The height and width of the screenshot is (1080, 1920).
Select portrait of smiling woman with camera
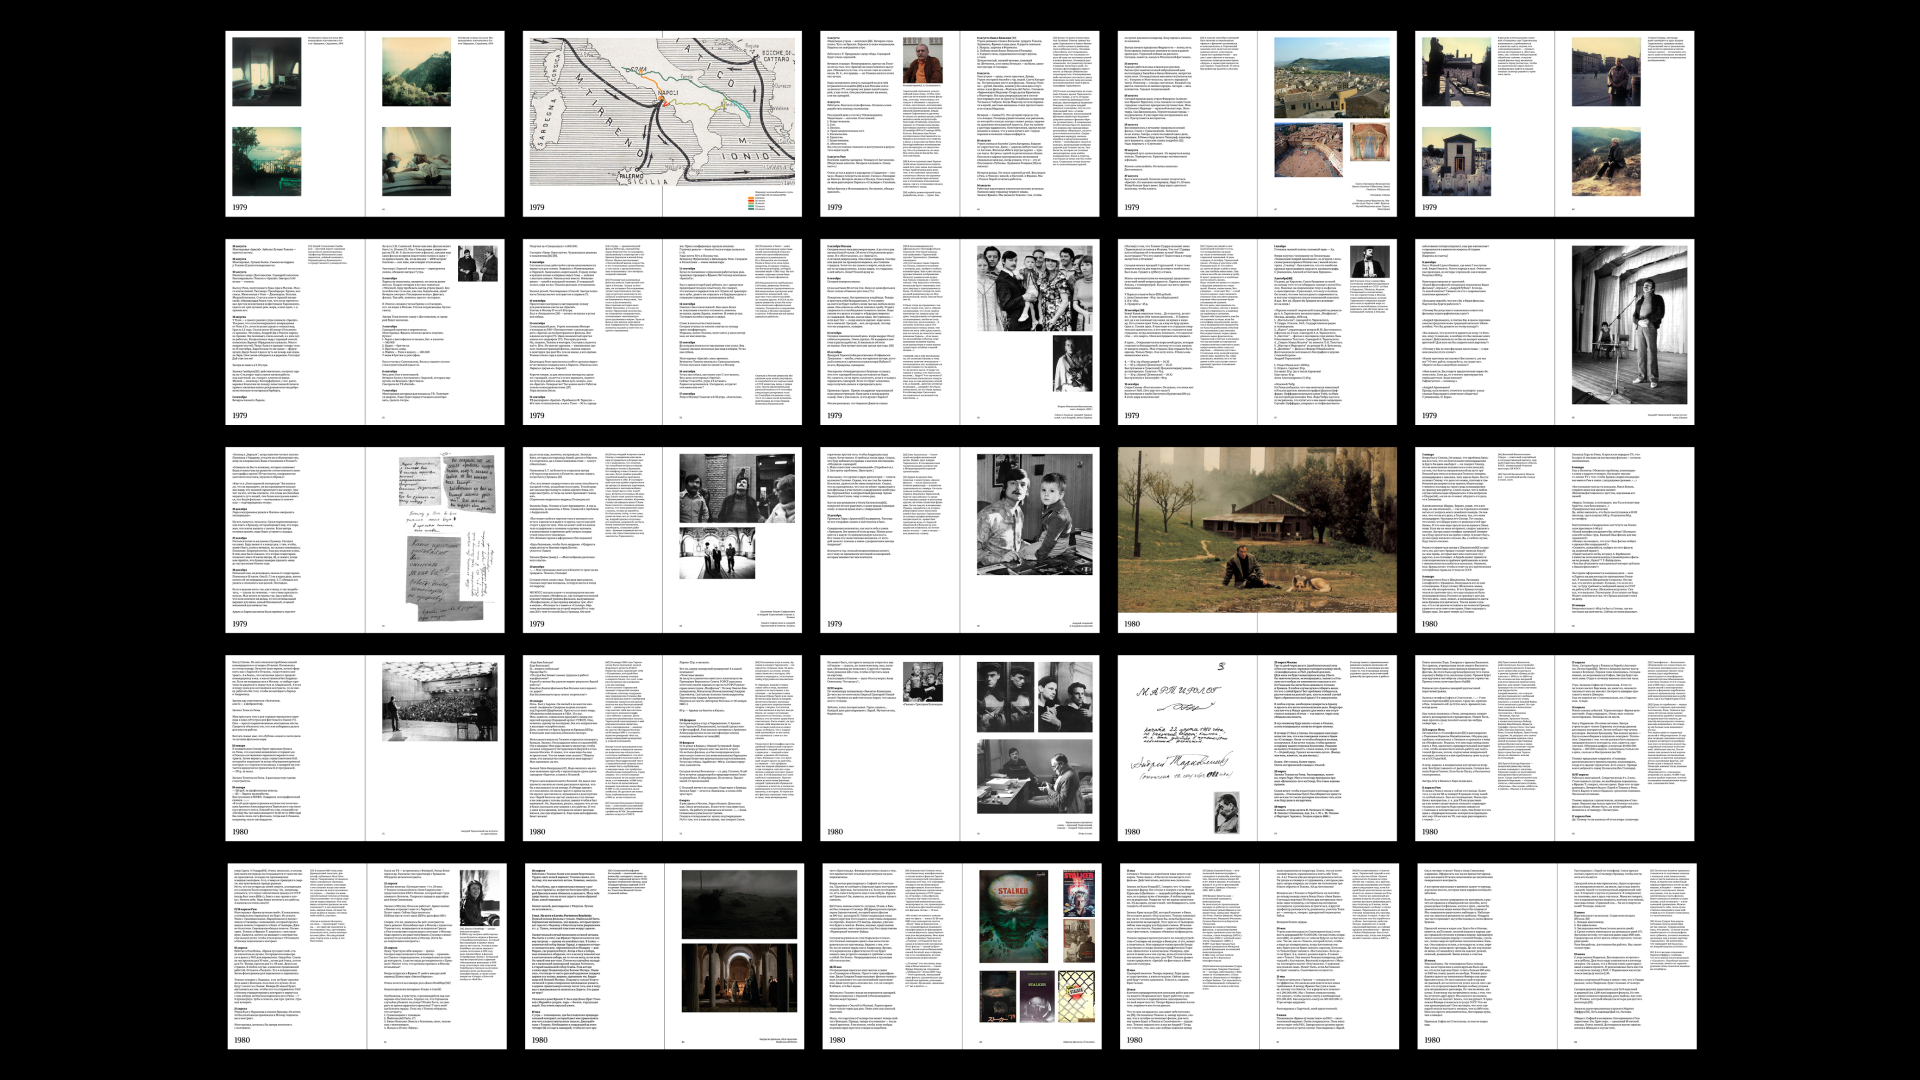point(478,896)
